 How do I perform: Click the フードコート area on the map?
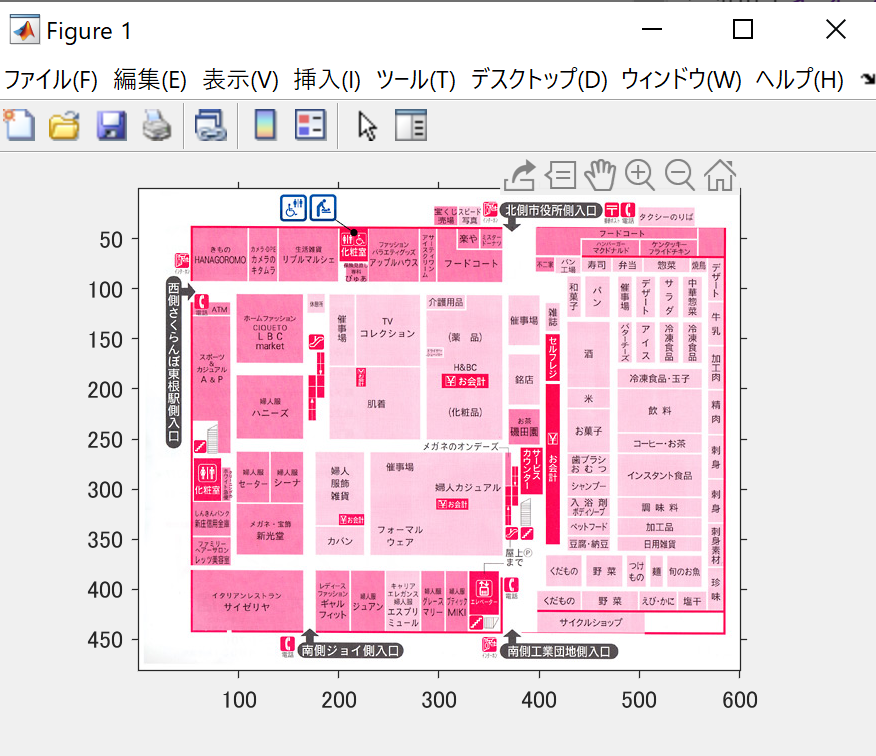tap(470, 263)
